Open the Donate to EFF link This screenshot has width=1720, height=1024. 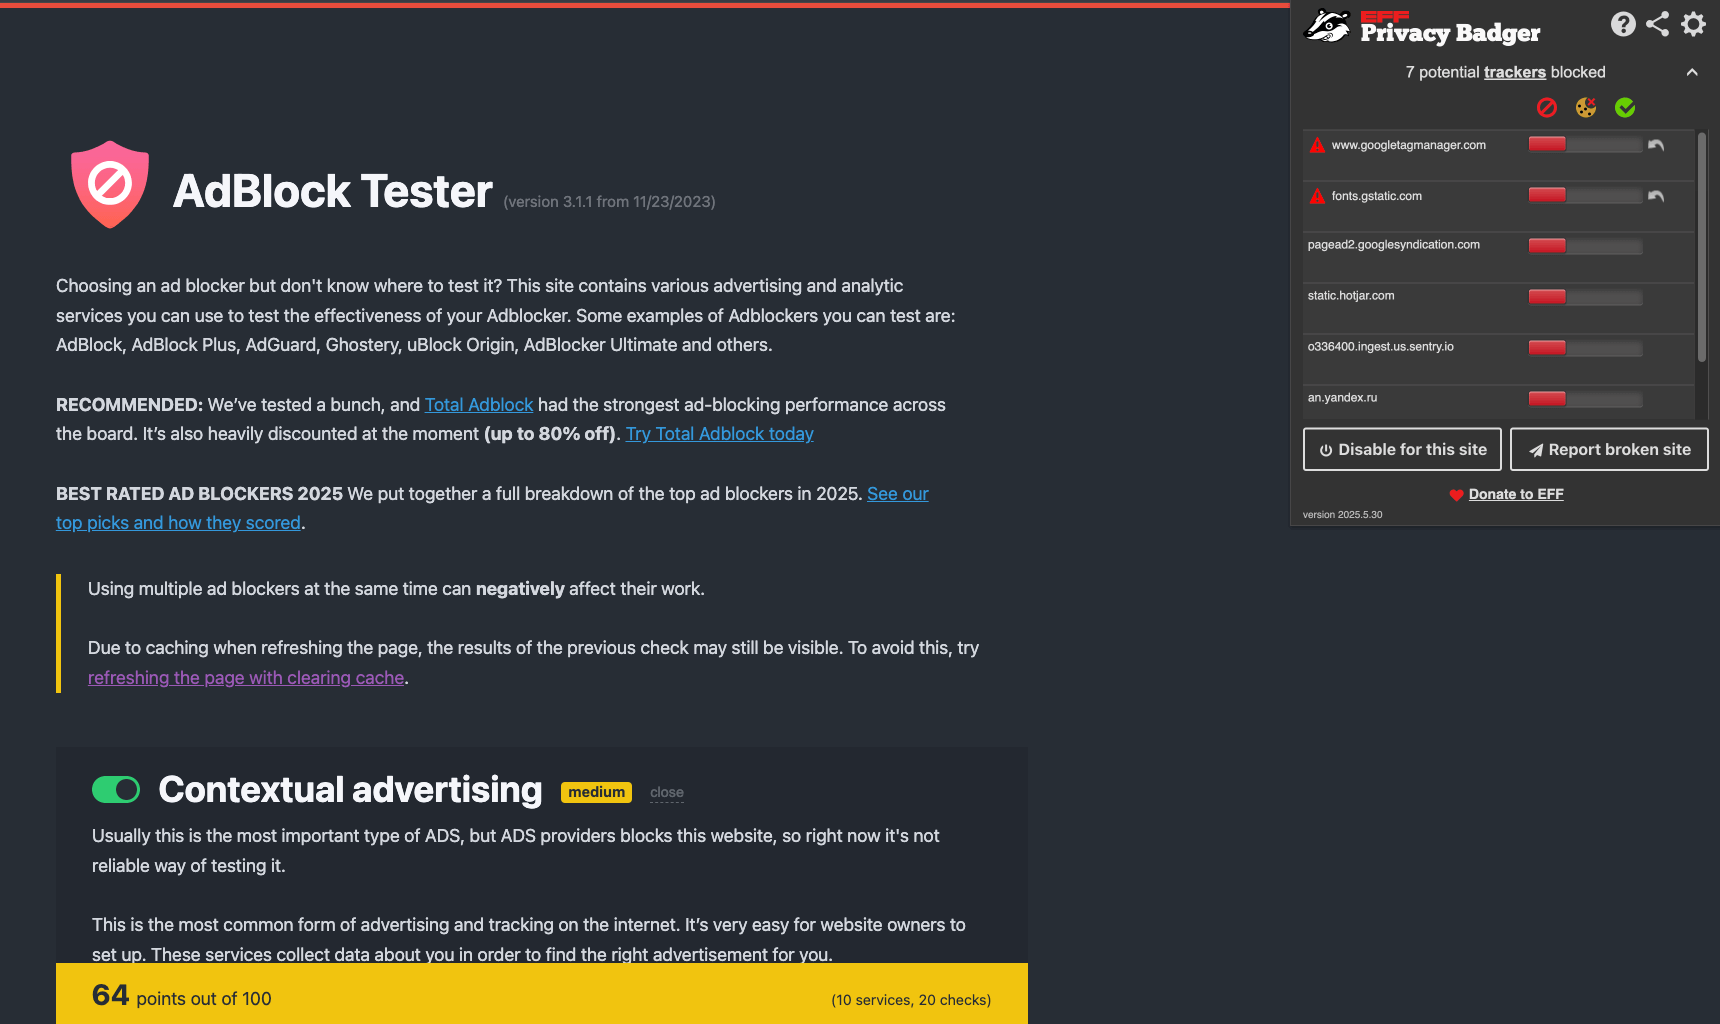[x=1516, y=494]
